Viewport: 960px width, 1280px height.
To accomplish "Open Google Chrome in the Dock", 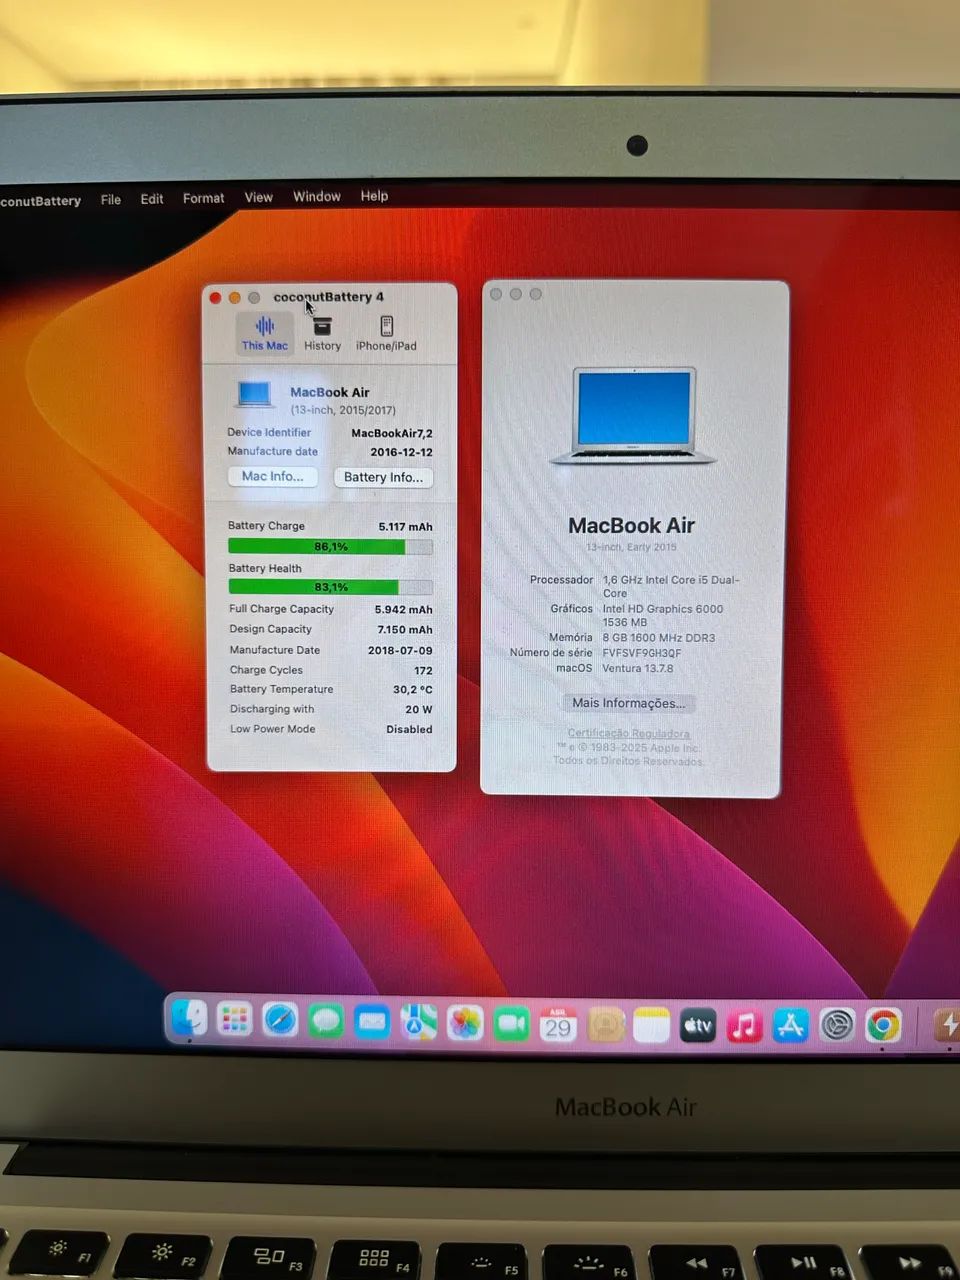I will [883, 1025].
